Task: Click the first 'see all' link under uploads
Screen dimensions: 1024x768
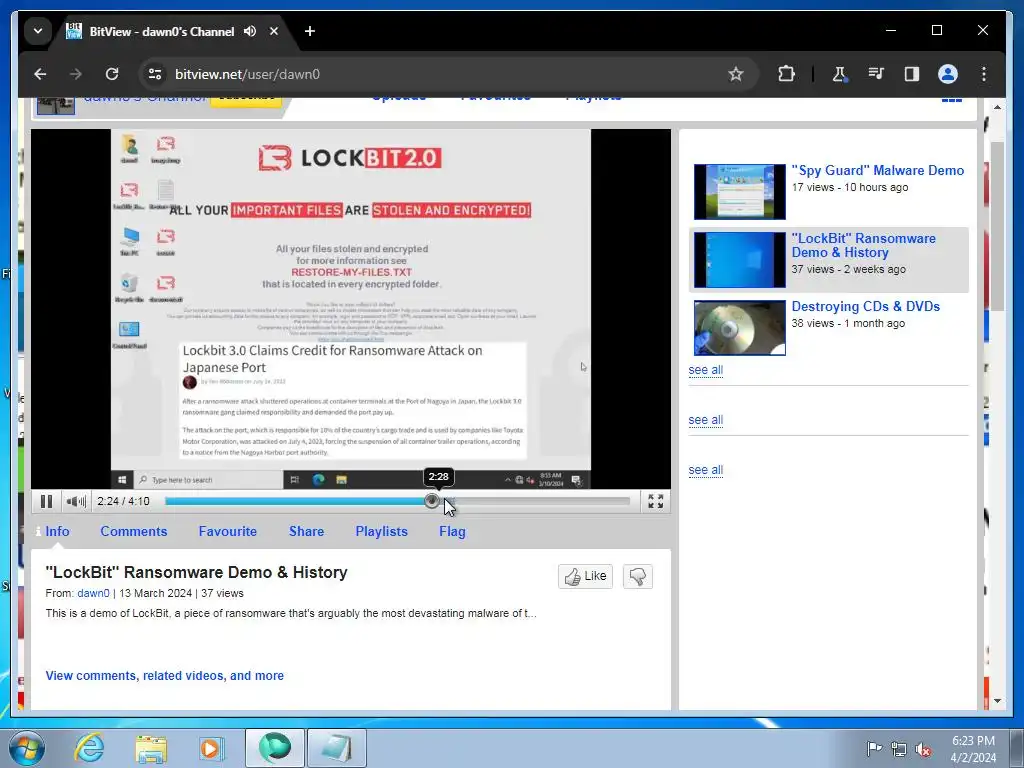Action: (x=705, y=370)
